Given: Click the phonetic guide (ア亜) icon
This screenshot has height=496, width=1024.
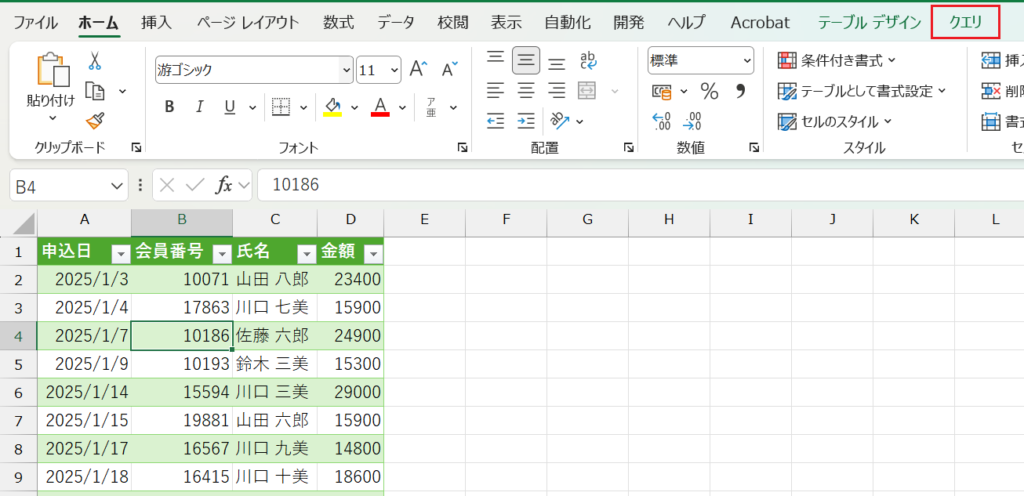Looking at the screenshot, I should pyautogui.click(x=432, y=107).
